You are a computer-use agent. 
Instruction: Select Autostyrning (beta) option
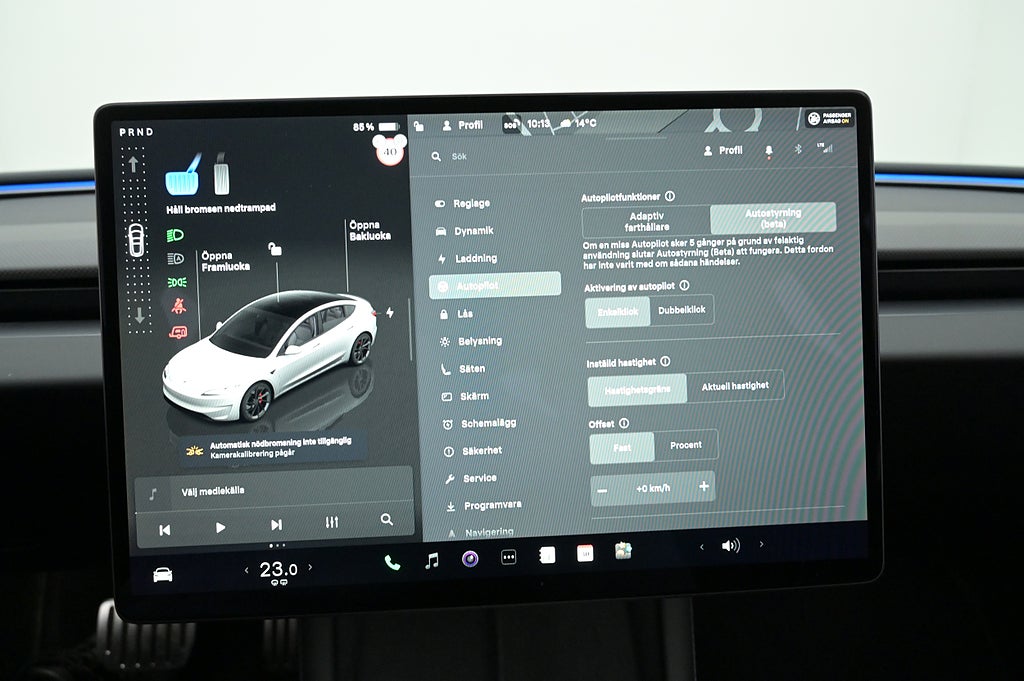pos(772,218)
